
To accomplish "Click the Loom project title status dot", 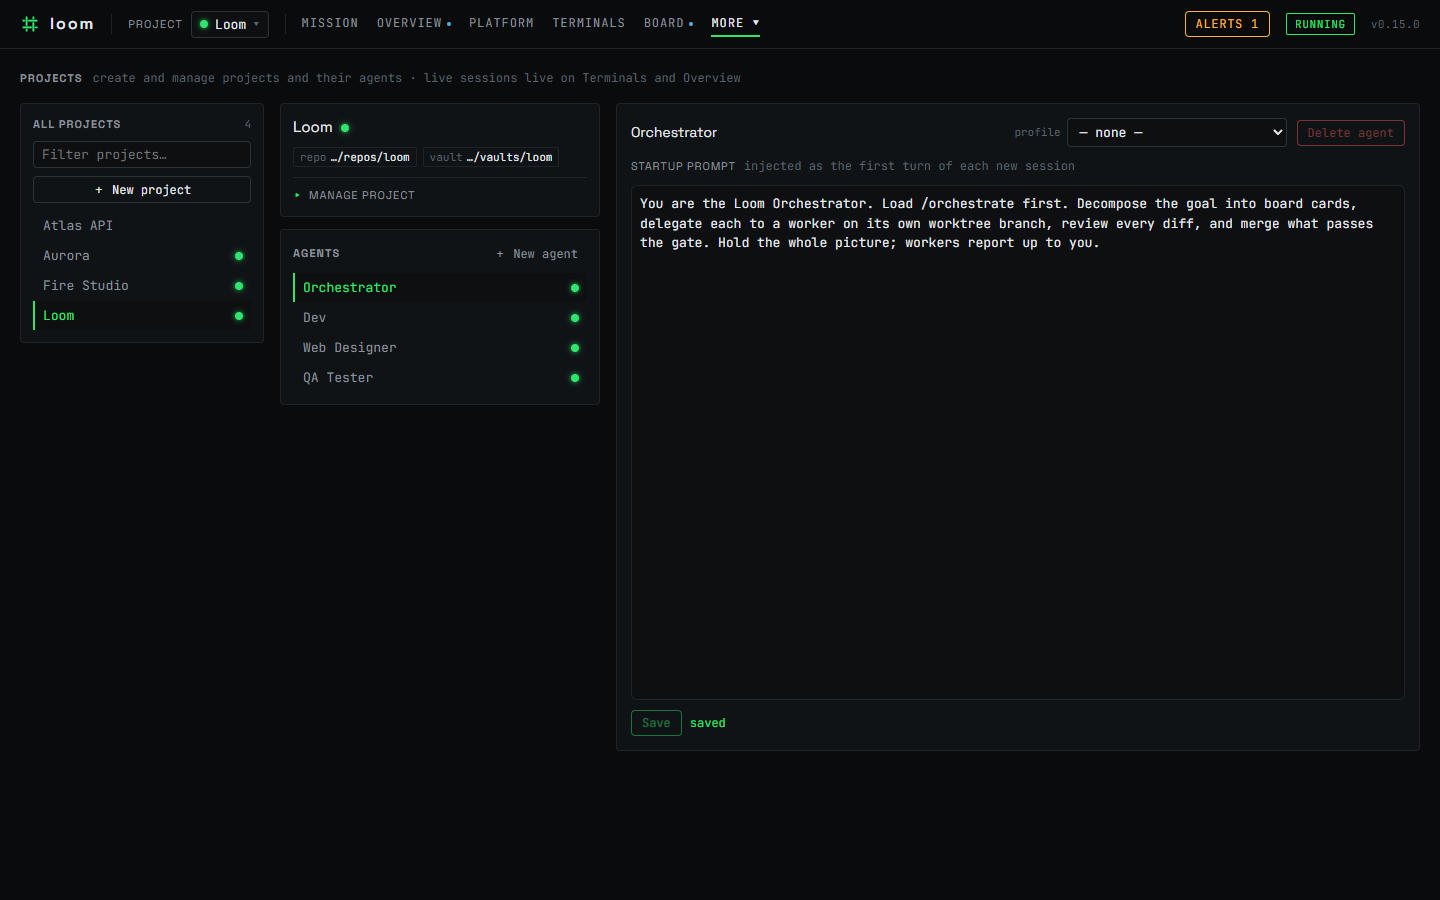I will pyautogui.click(x=345, y=128).
